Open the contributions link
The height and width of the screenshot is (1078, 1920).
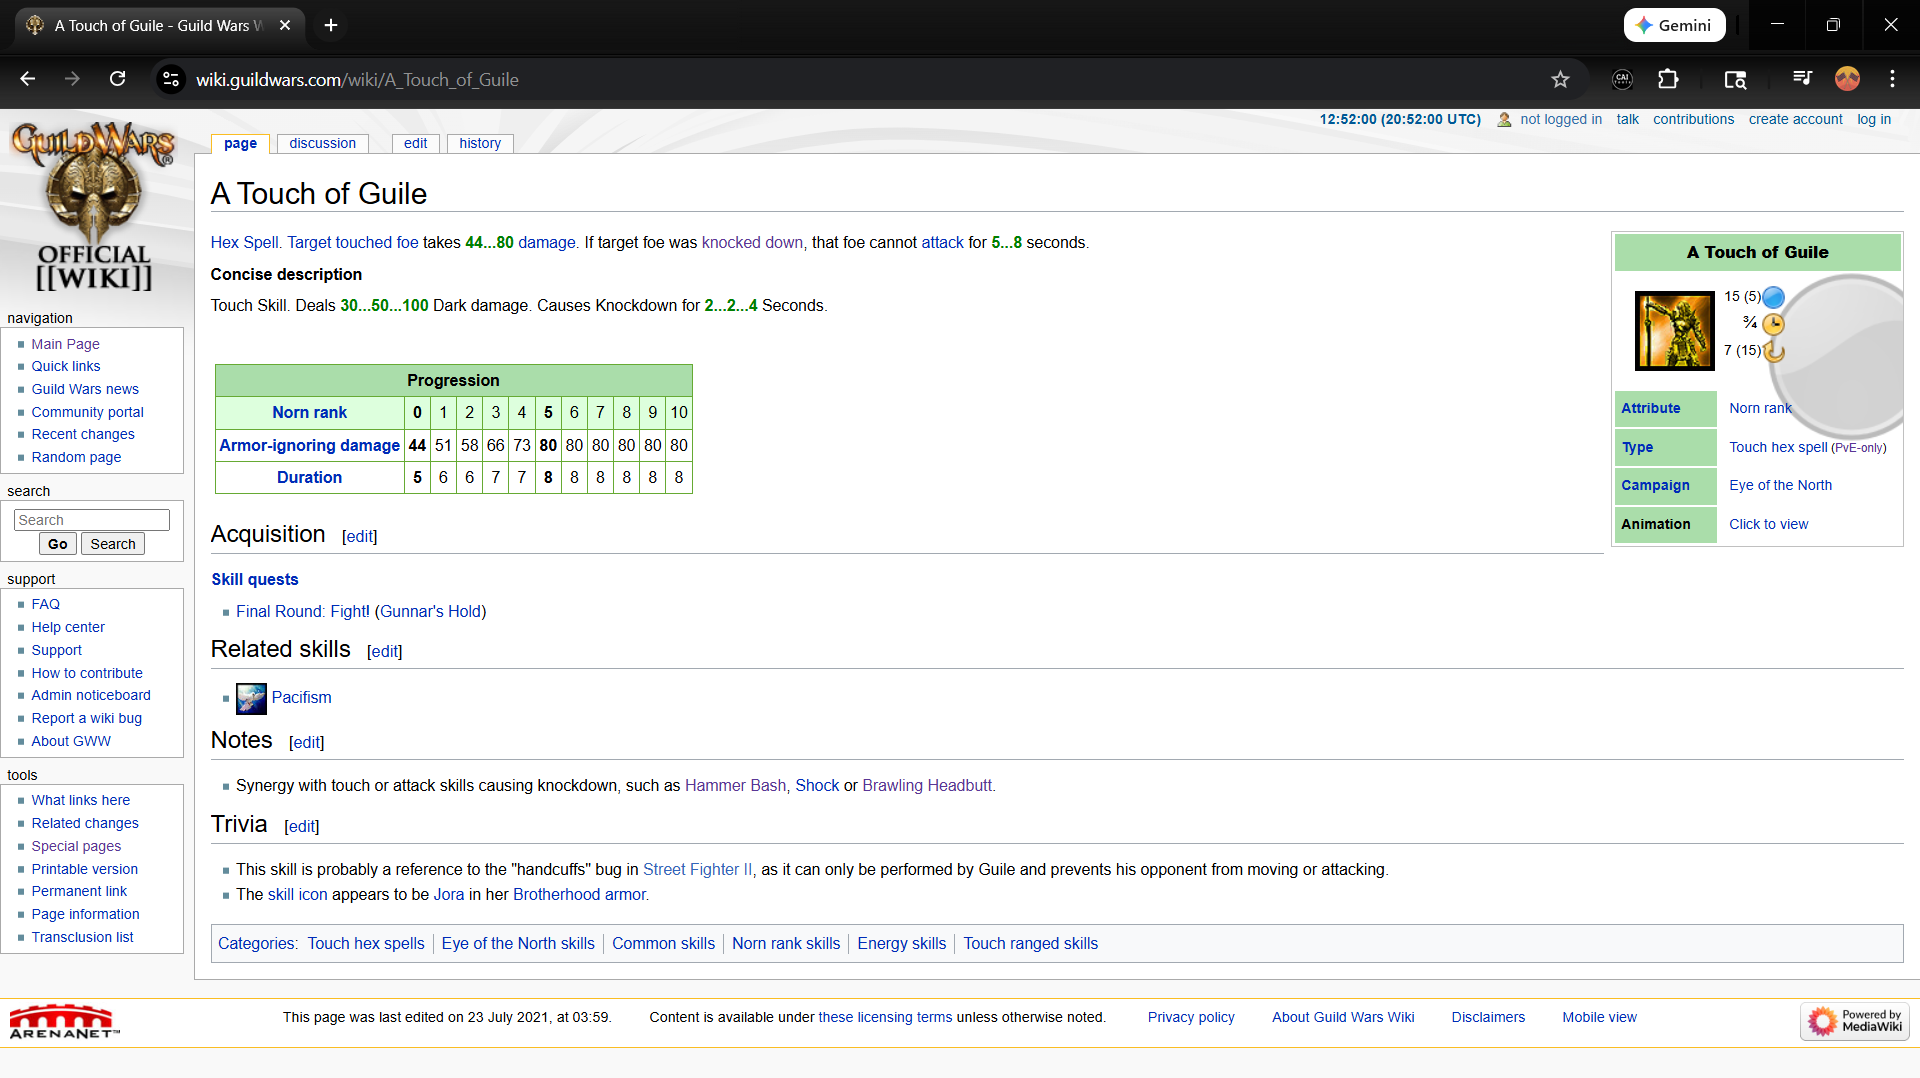pyautogui.click(x=1693, y=119)
